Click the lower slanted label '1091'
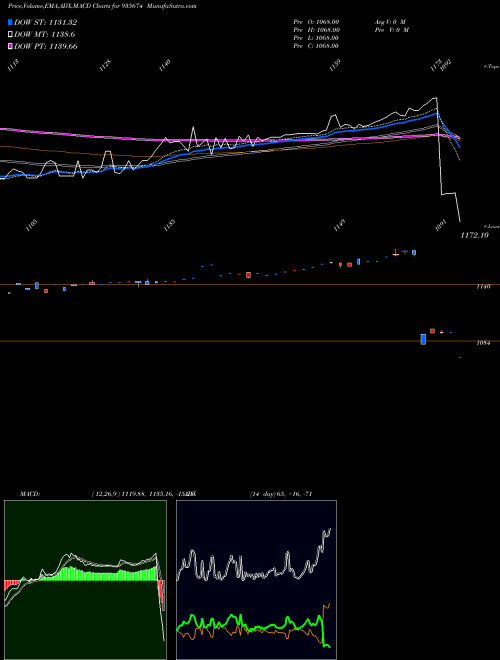The width and height of the screenshot is (500, 660). 441,225
